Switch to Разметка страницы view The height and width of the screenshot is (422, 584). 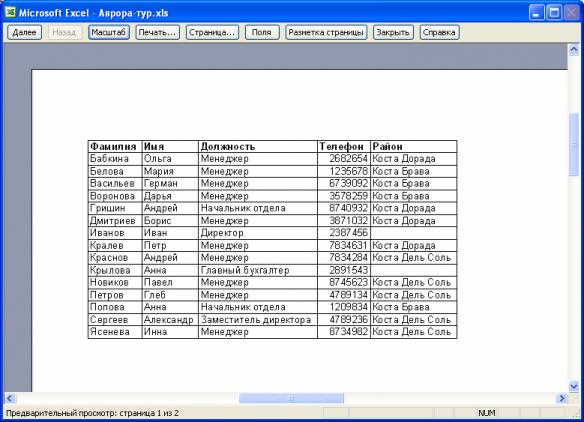click(326, 32)
